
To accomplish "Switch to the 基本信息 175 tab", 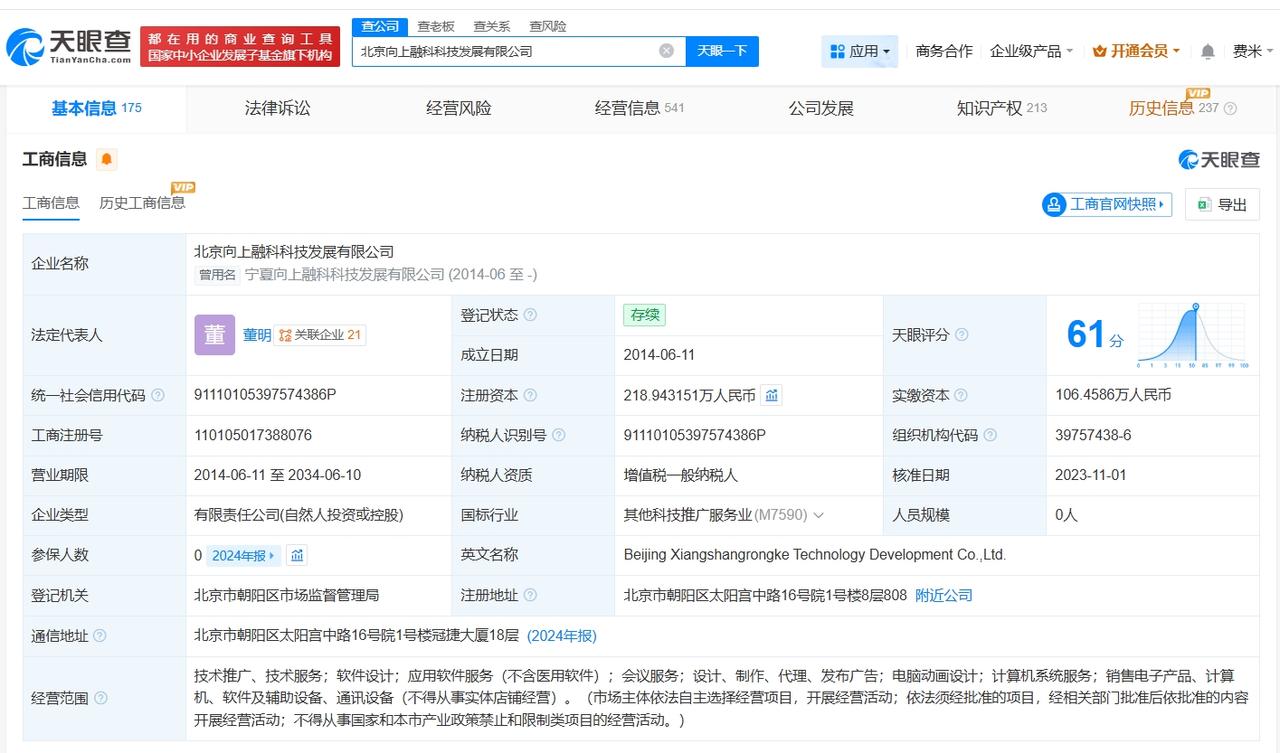I will [96, 108].
